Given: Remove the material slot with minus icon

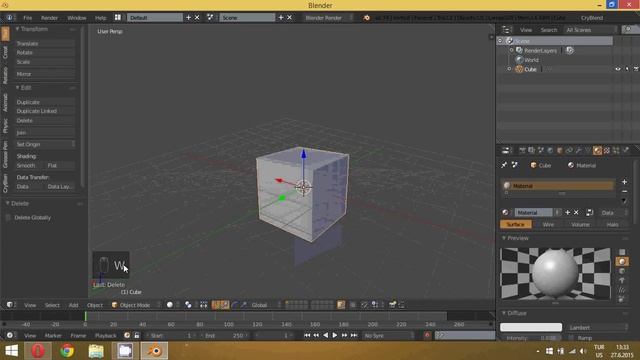Looking at the screenshot, I should [x=624, y=191].
